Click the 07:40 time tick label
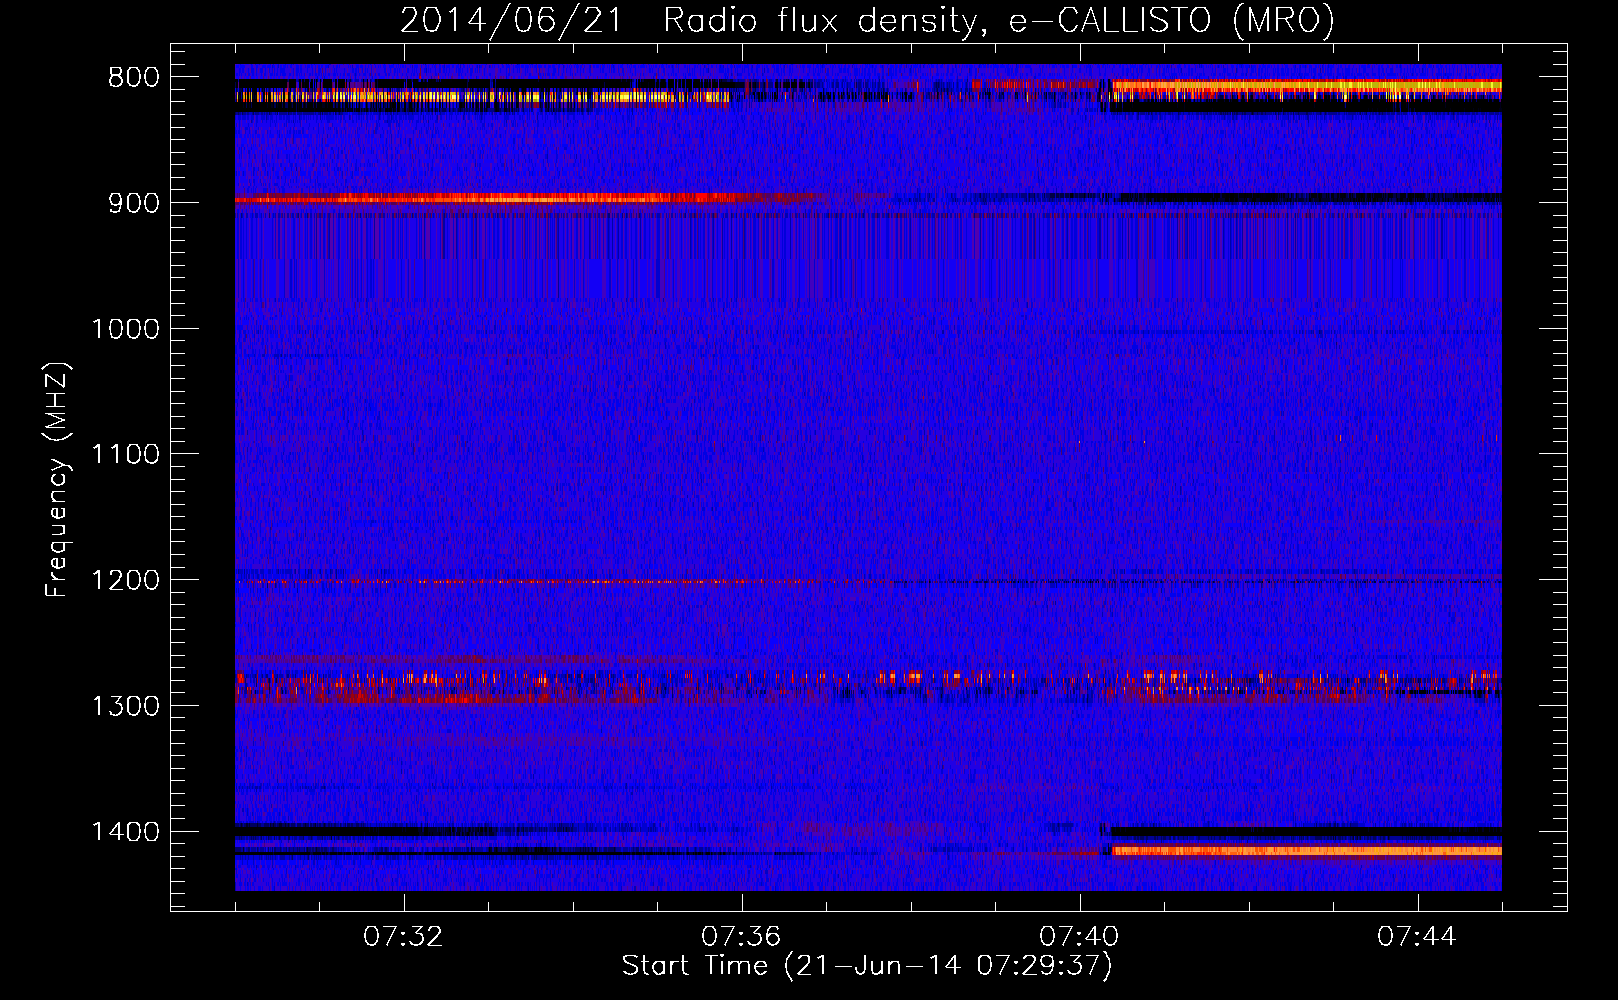Image resolution: width=1618 pixels, height=1000 pixels. [1079, 937]
